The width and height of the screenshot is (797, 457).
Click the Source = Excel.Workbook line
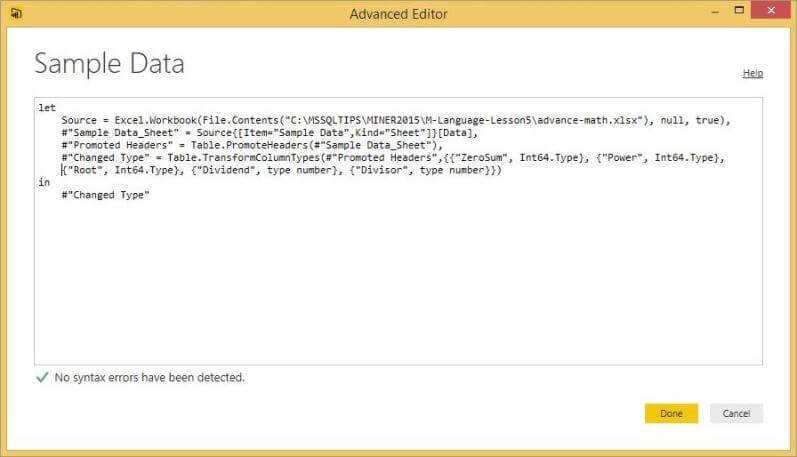(x=395, y=120)
